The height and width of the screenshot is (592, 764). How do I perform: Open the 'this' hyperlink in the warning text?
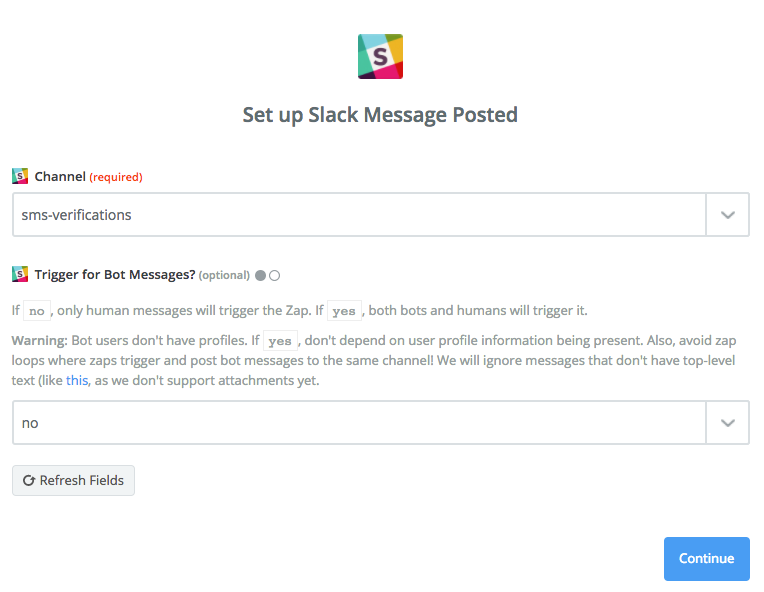coord(77,380)
